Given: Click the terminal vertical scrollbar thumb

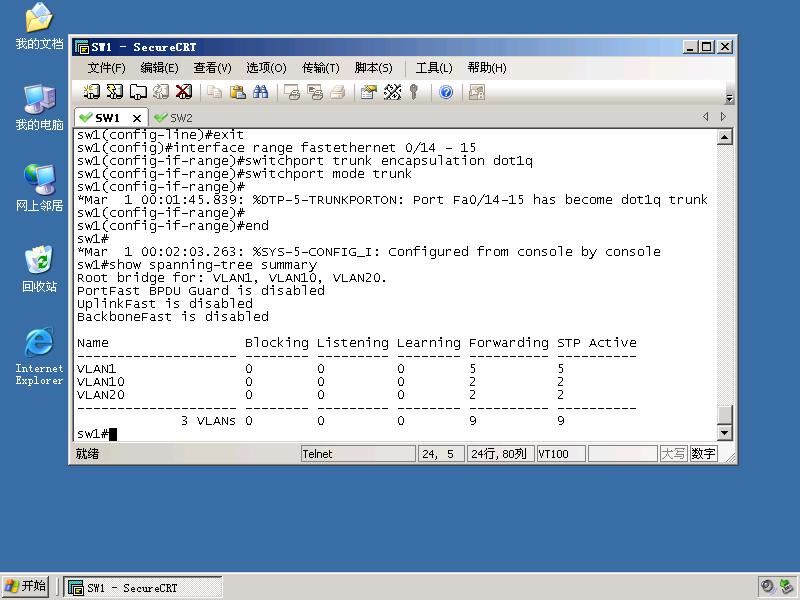Looking at the screenshot, I should point(725,414).
